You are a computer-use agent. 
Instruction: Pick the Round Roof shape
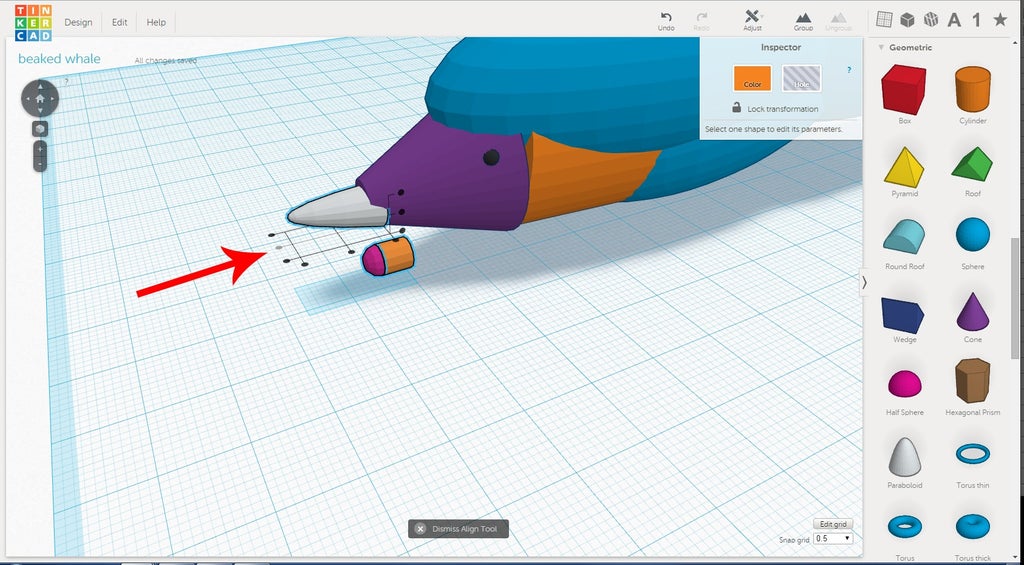(x=904, y=237)
